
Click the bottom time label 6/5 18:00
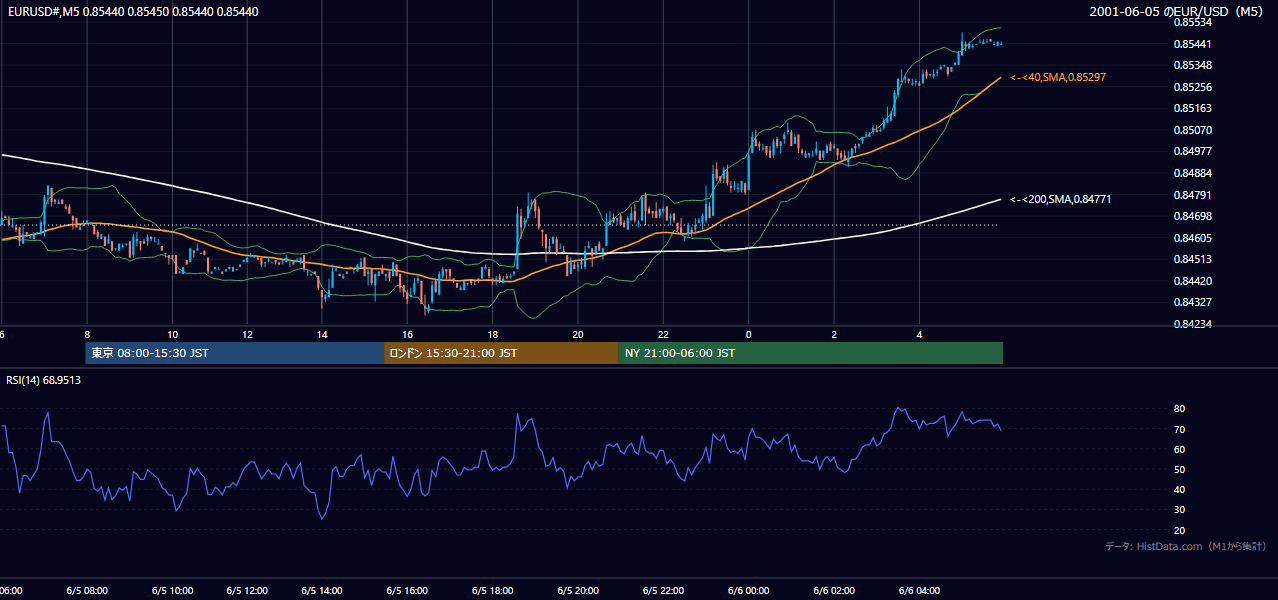click(x=493, y=590)
